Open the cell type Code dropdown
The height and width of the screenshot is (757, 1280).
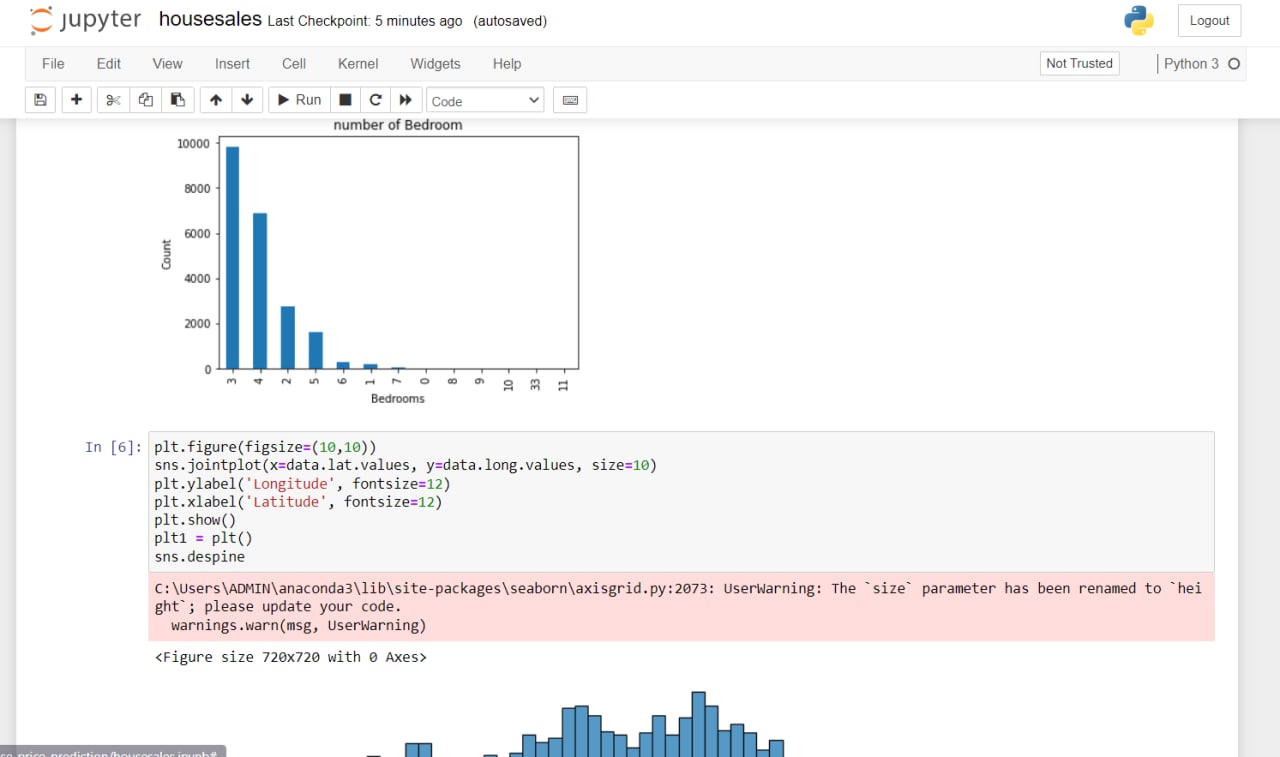pos(486,100)
